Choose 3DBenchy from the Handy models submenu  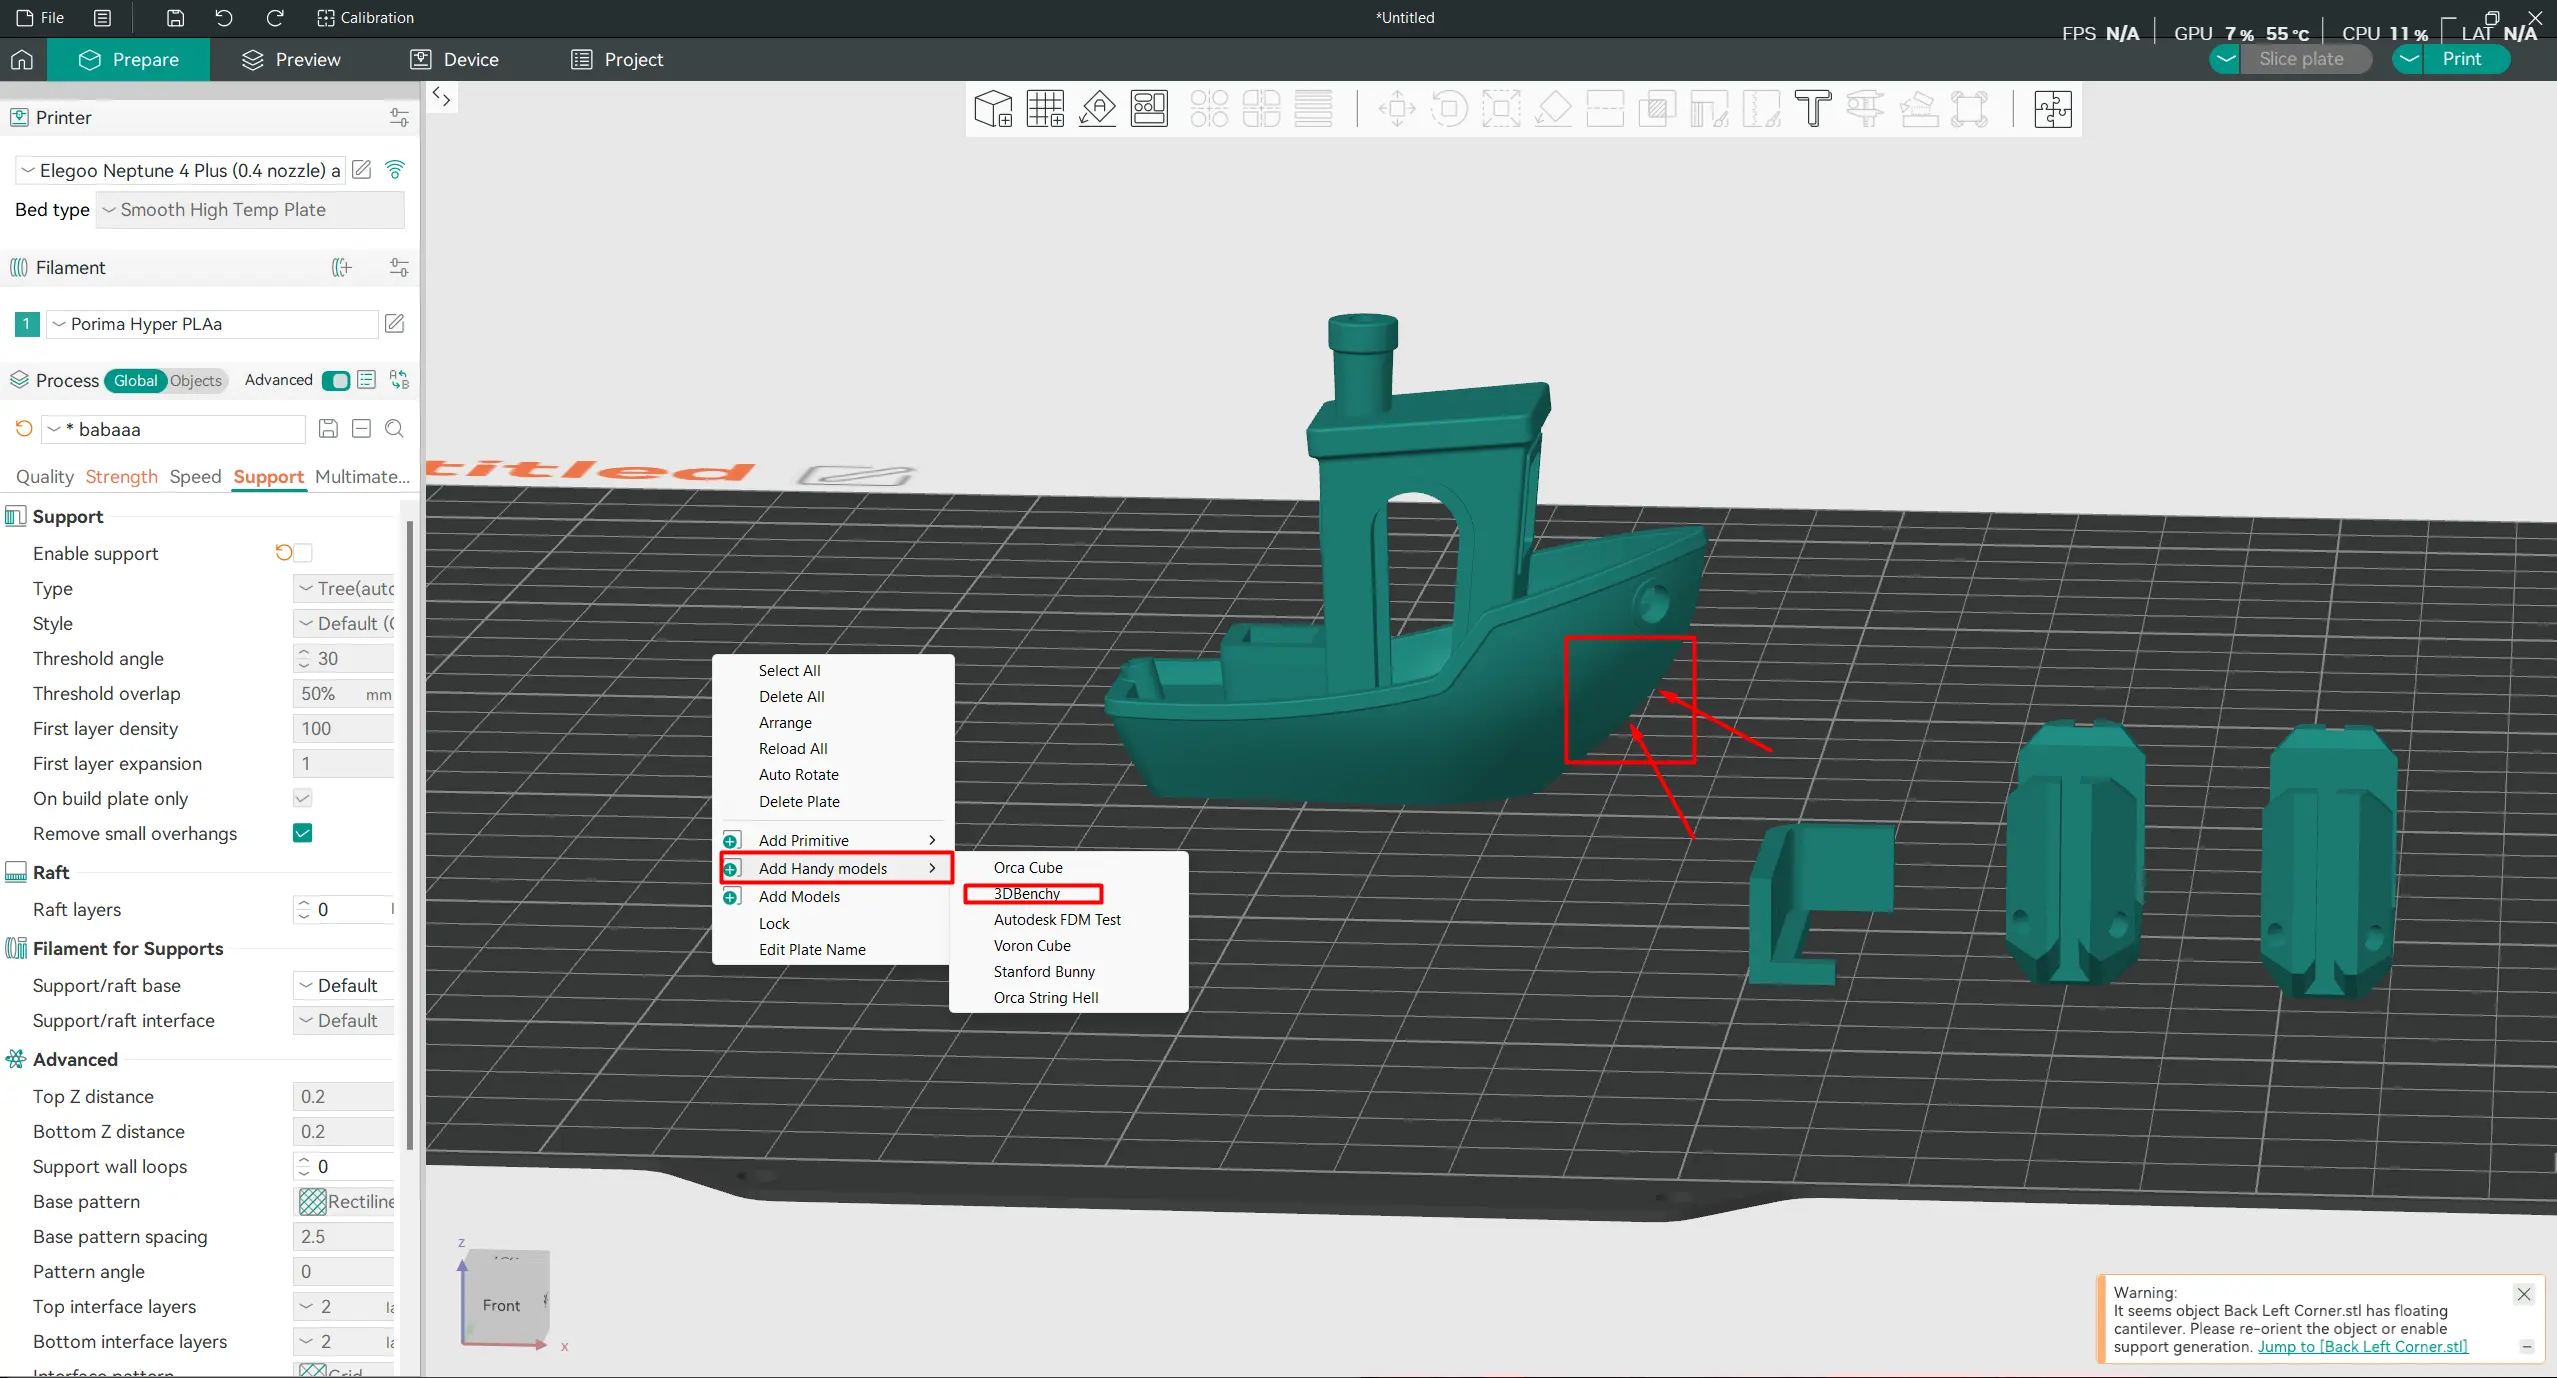pos(1027,894)
